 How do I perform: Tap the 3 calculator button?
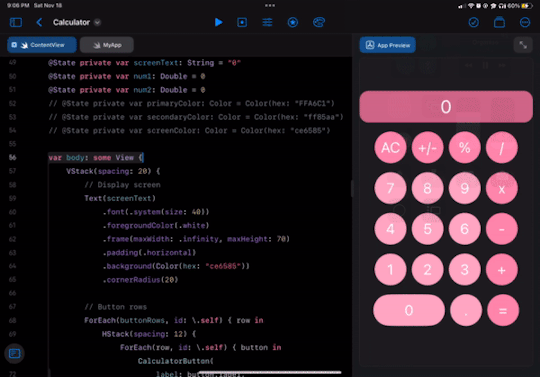point(465,270)
